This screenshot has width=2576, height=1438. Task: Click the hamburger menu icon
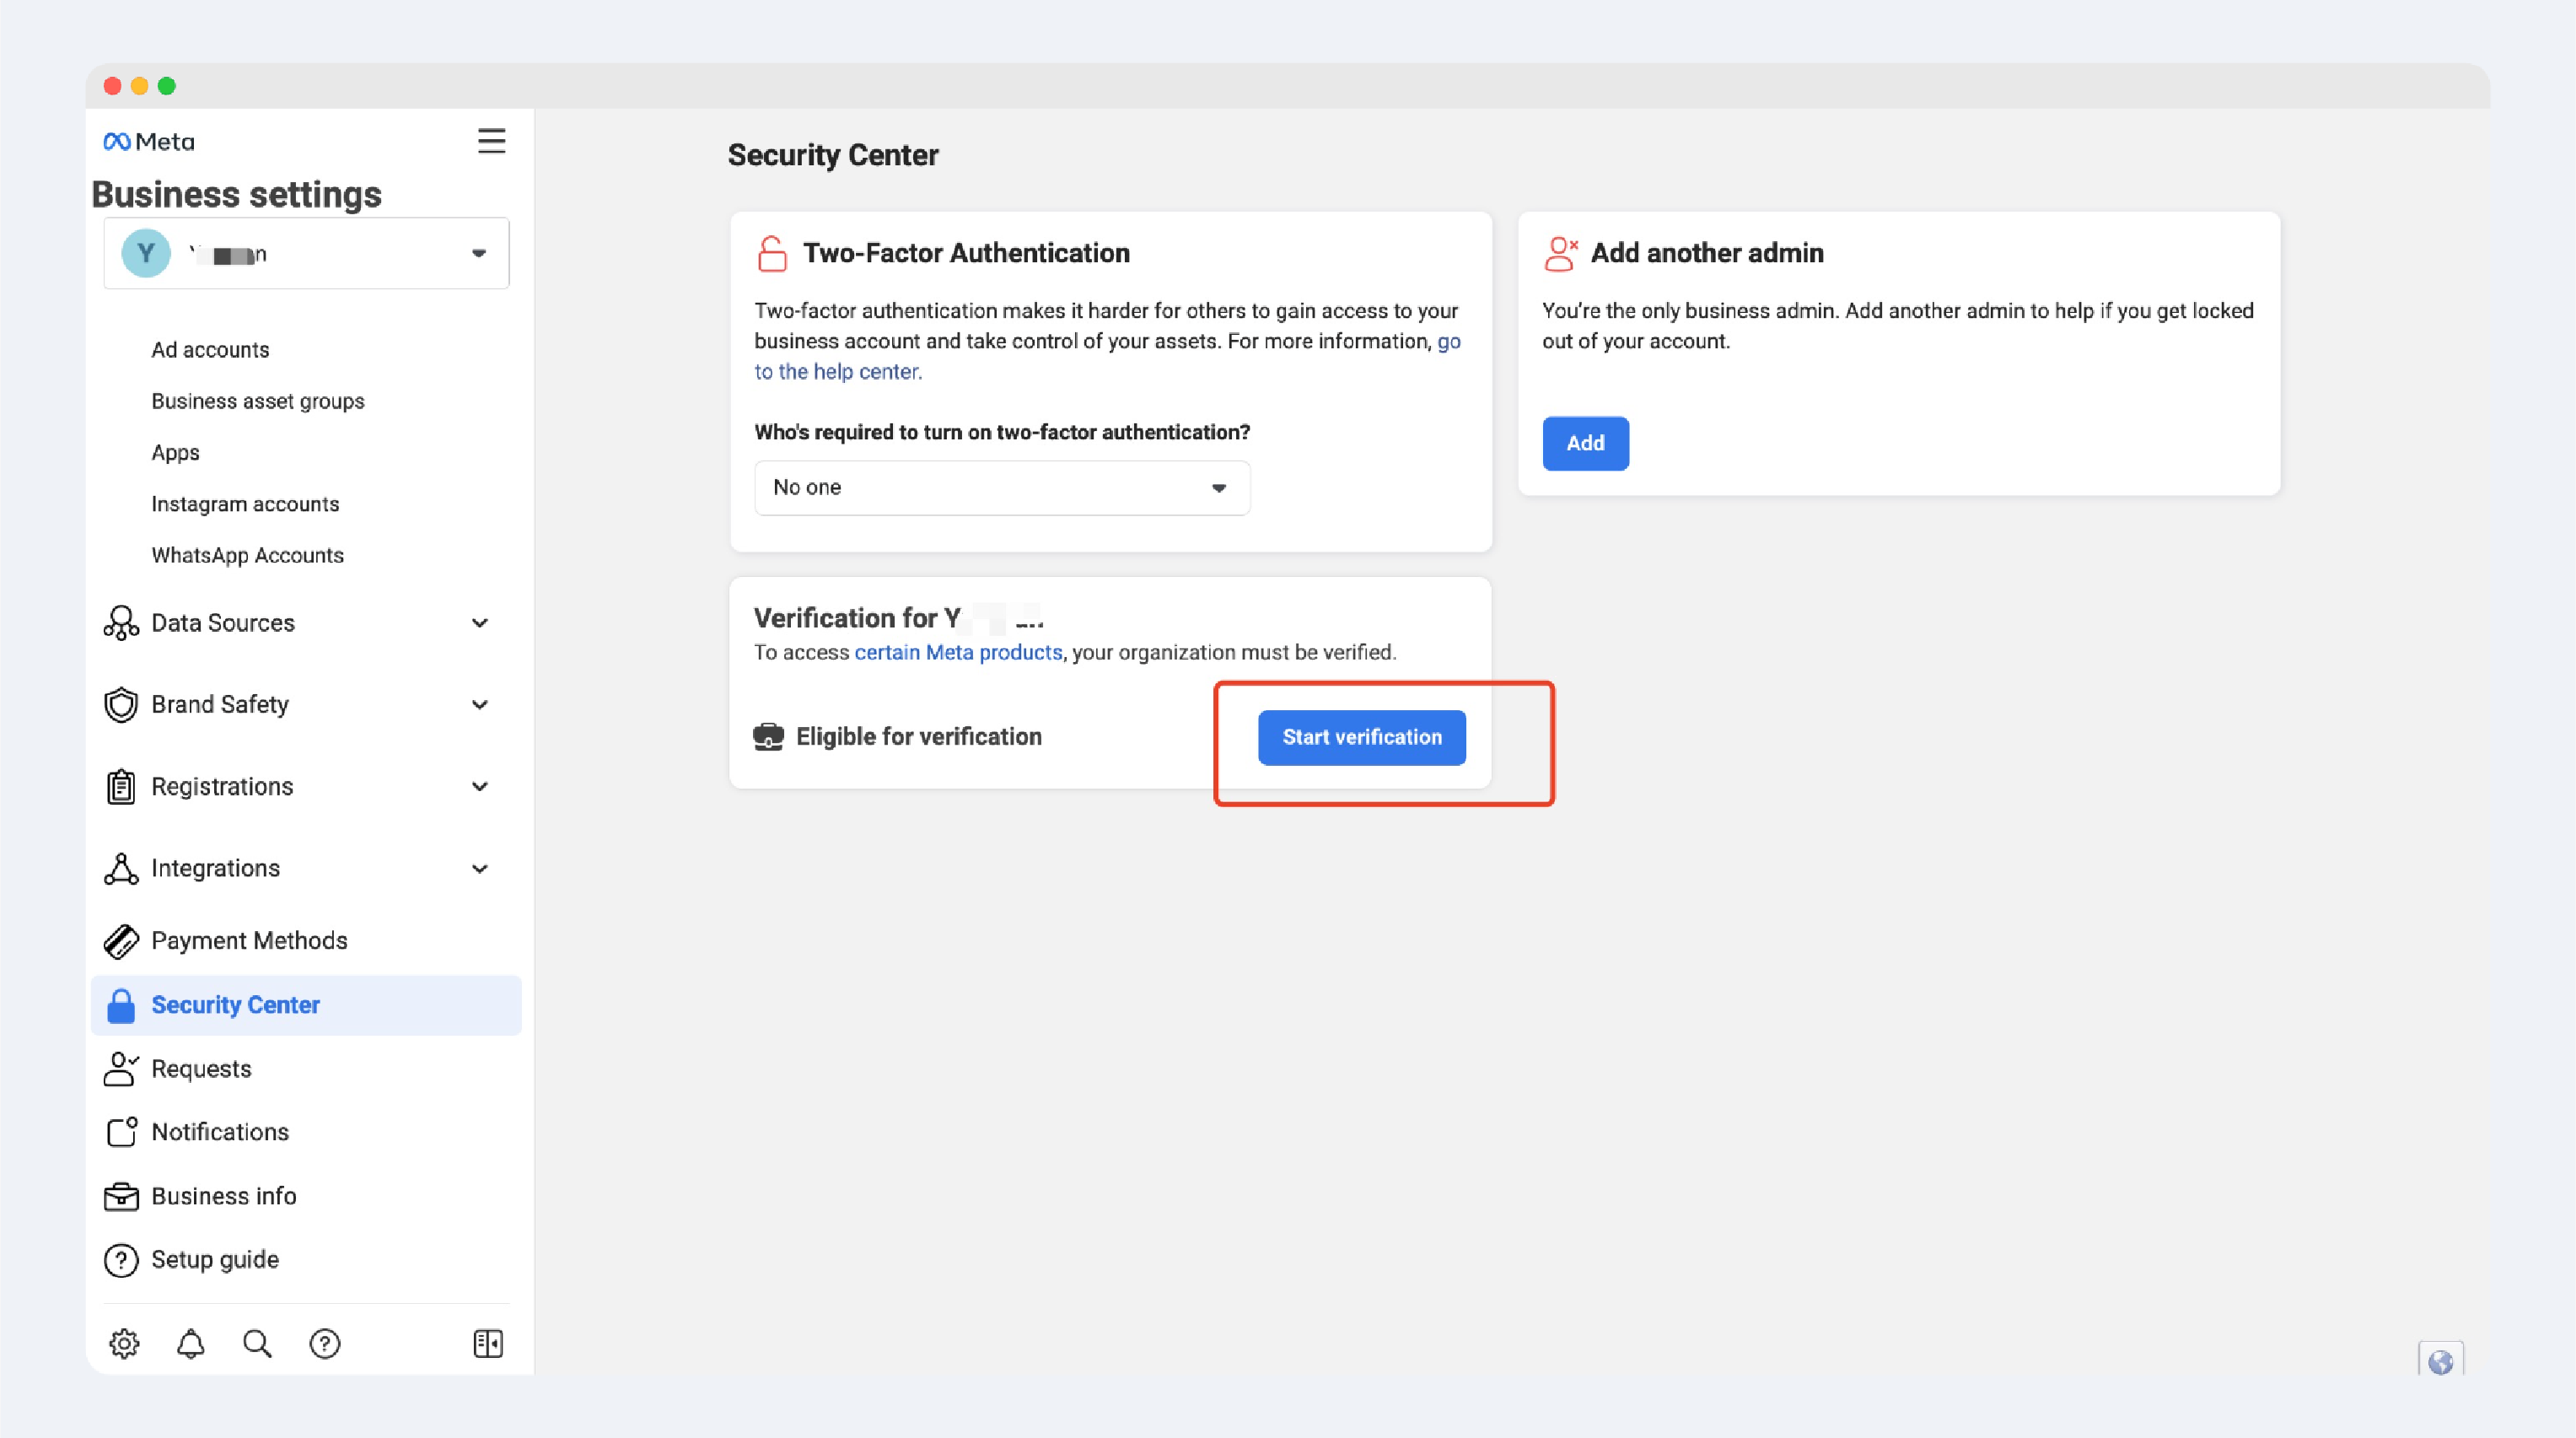pyautogui.click(x=491, y=141)
